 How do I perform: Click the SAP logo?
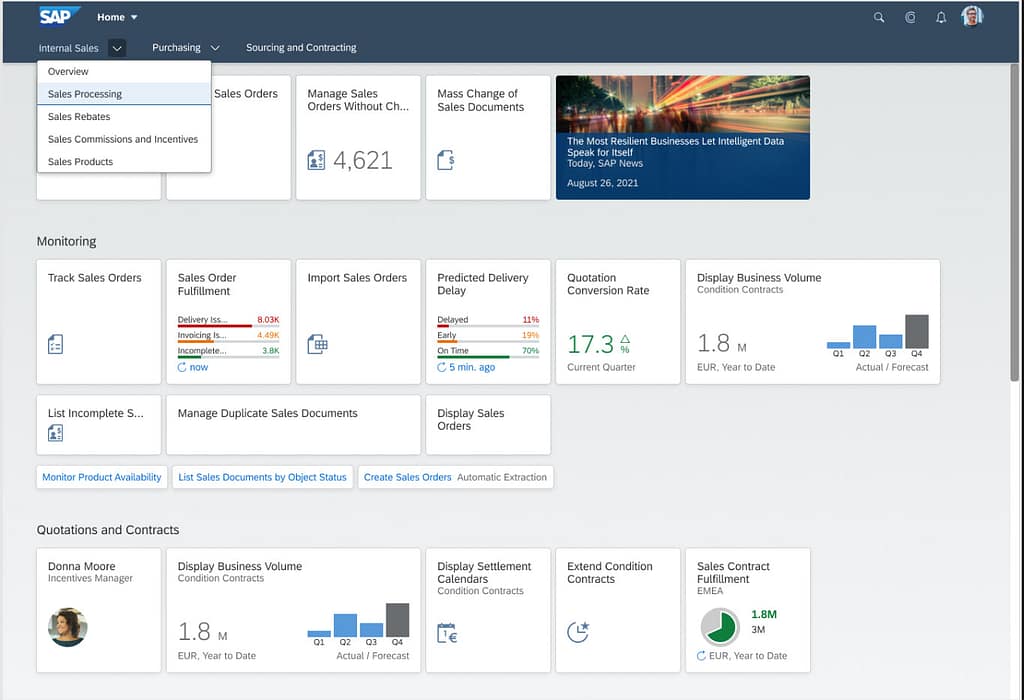[x=60, y=16]
